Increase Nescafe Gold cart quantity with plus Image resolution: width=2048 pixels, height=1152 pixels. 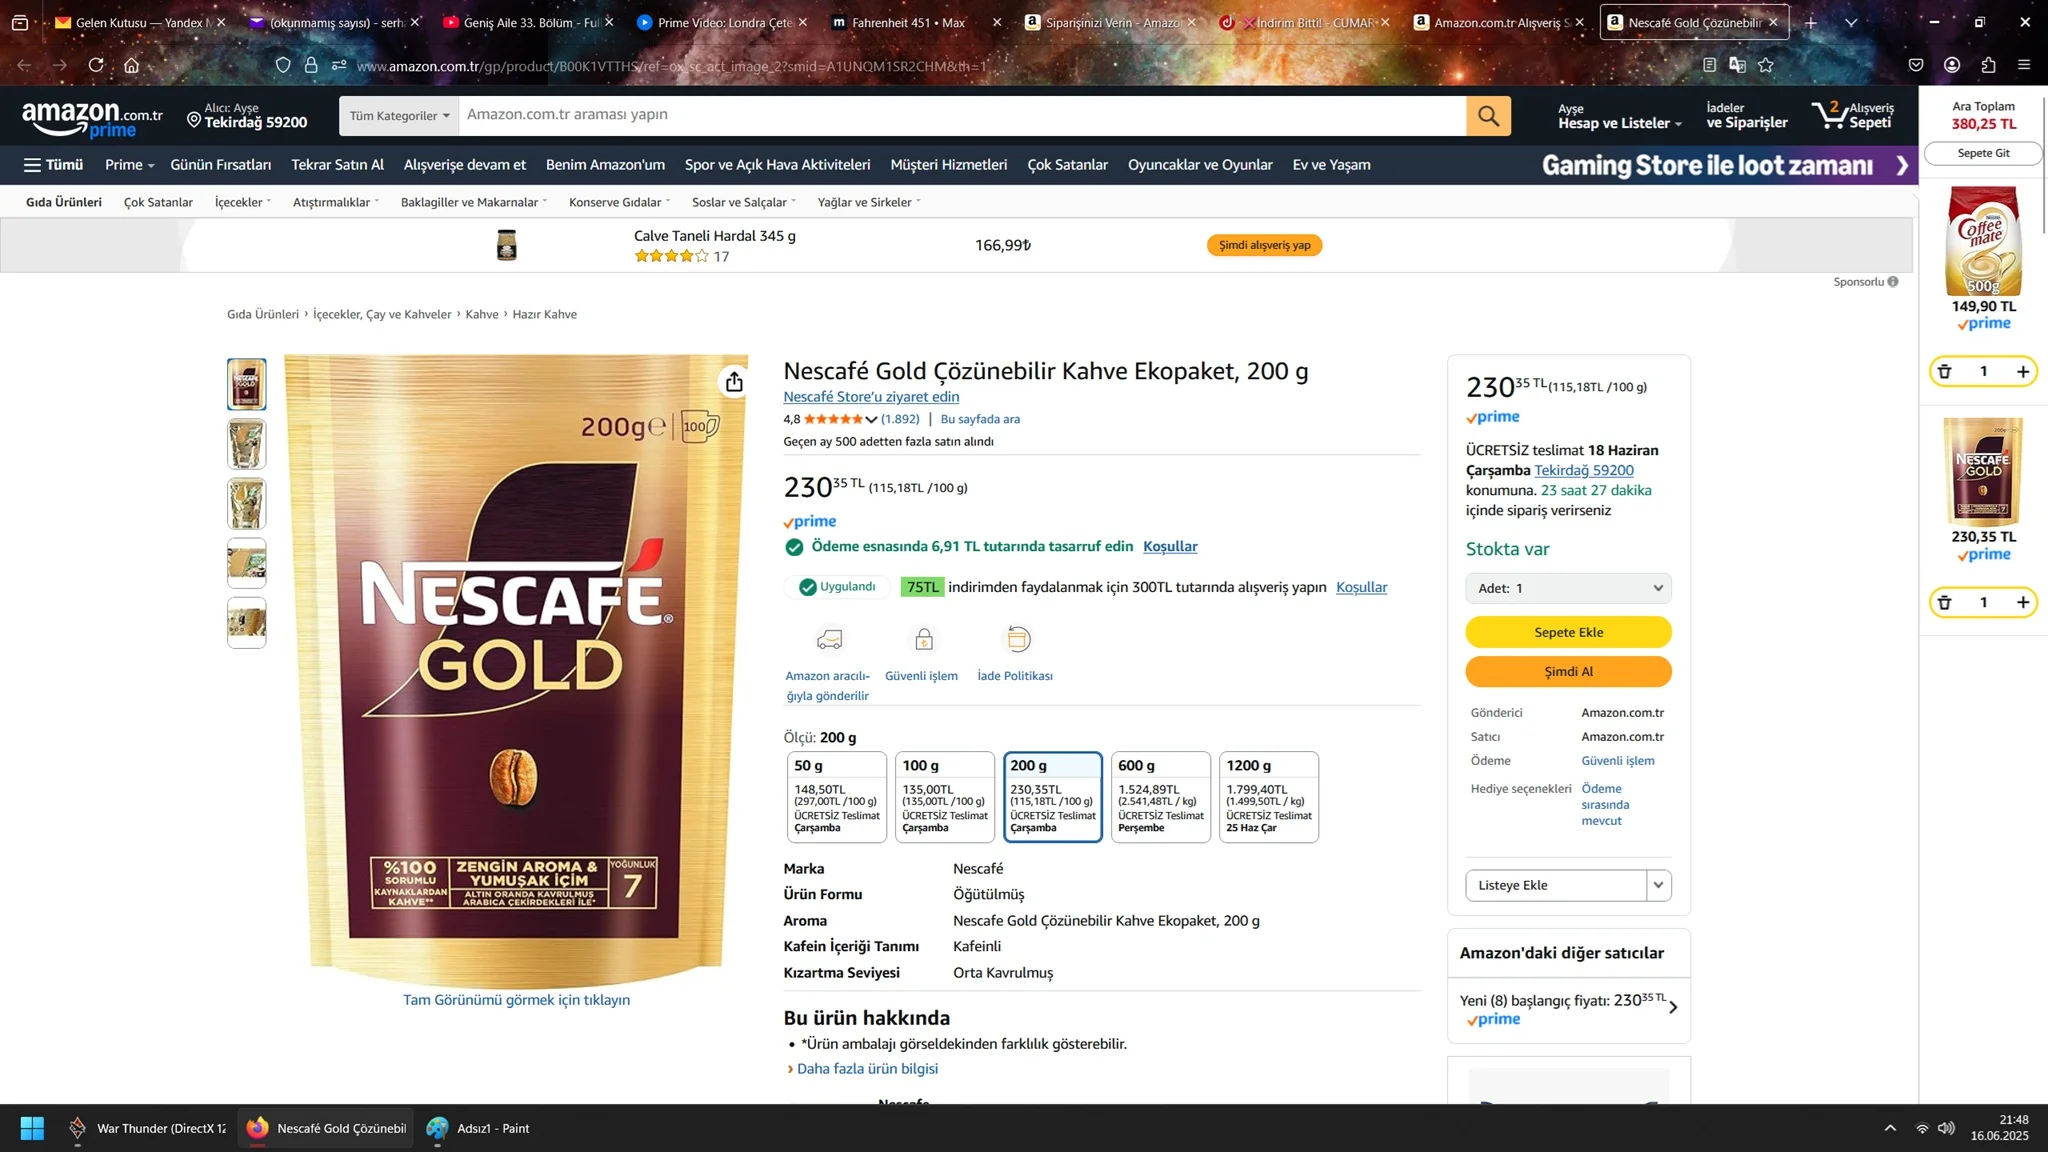point(2022,602)
